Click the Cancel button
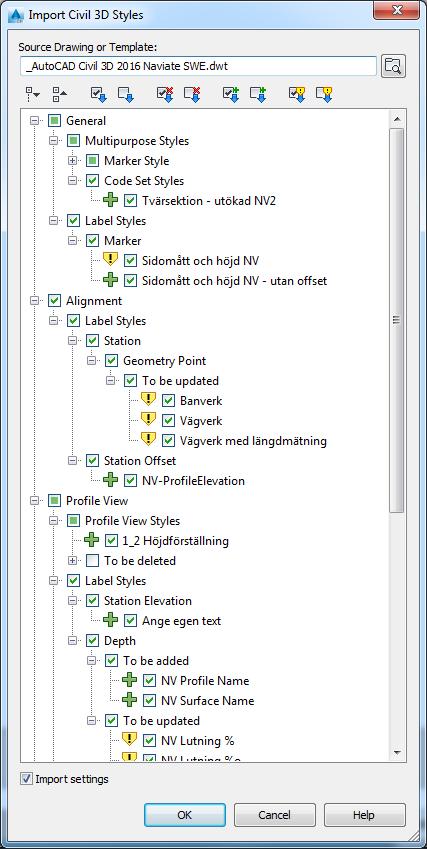 [x=275, y=815]
